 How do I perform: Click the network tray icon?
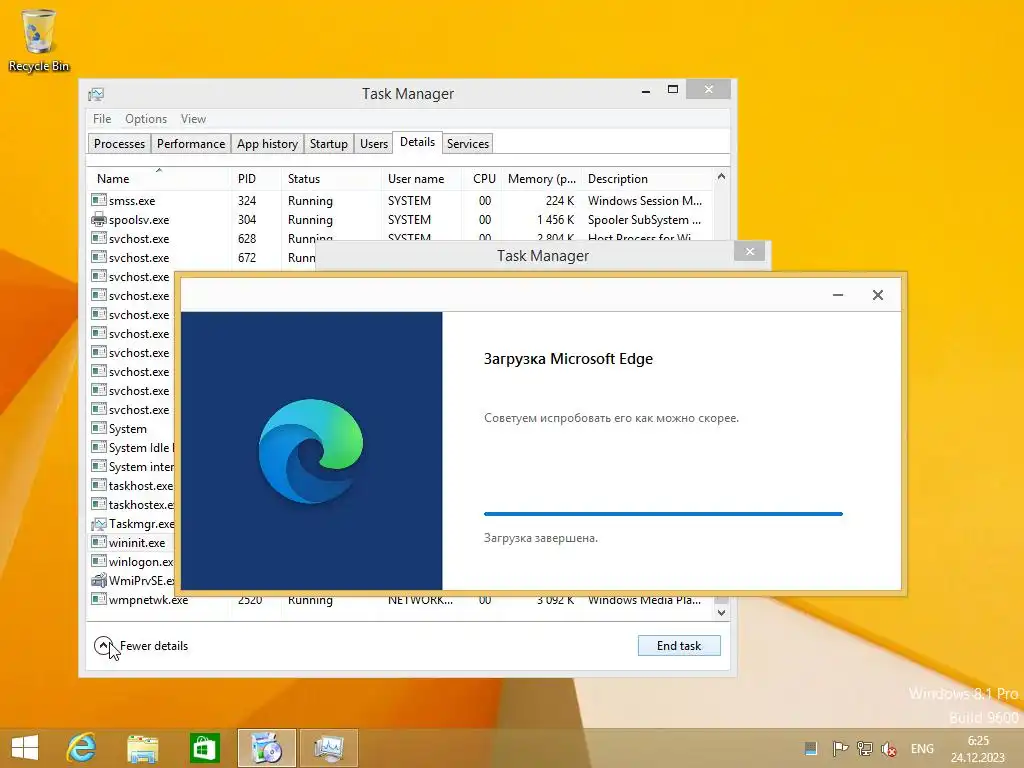865,748
